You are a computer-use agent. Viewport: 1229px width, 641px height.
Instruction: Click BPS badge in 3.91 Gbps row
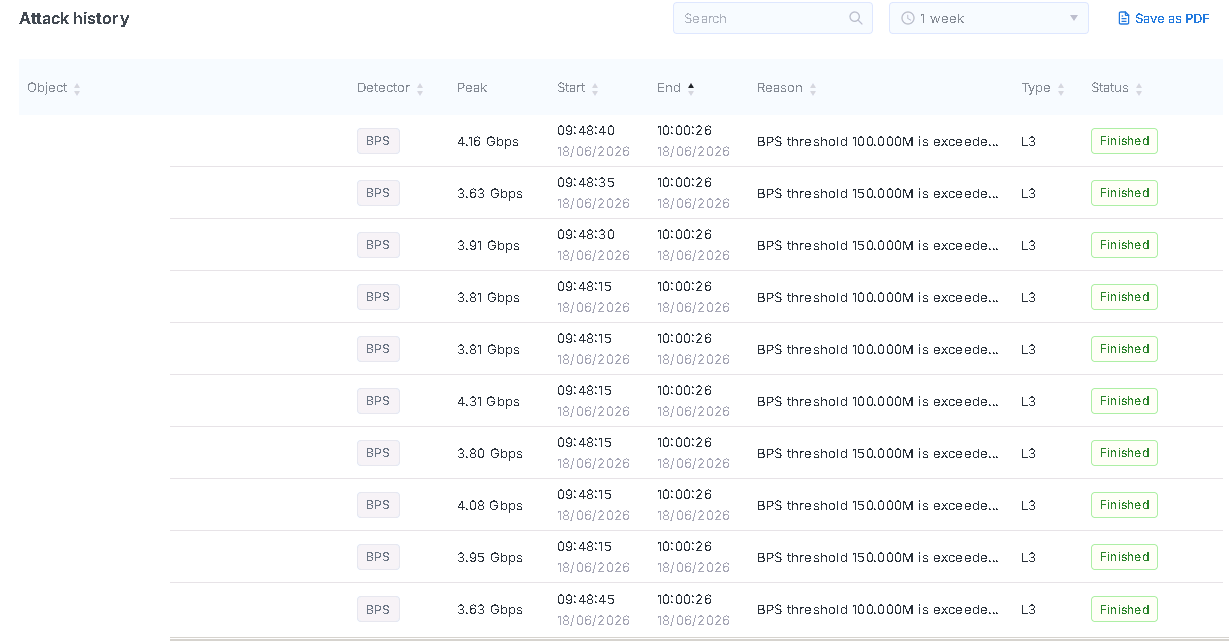pos(378,245)
